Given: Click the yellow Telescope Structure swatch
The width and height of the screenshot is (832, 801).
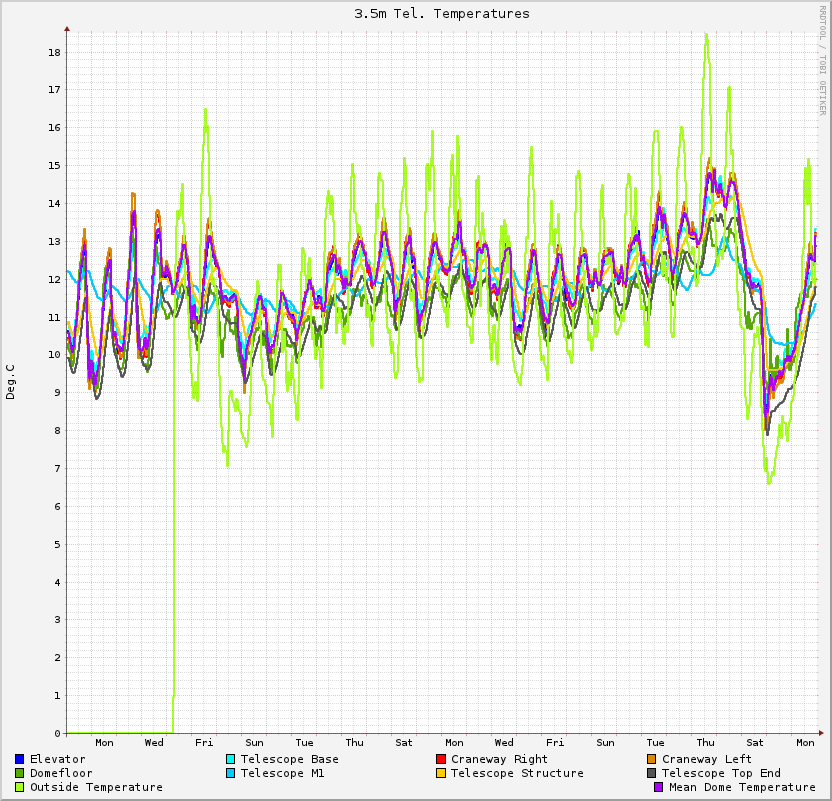Looking at the screenshot, I should pos(441,773).
